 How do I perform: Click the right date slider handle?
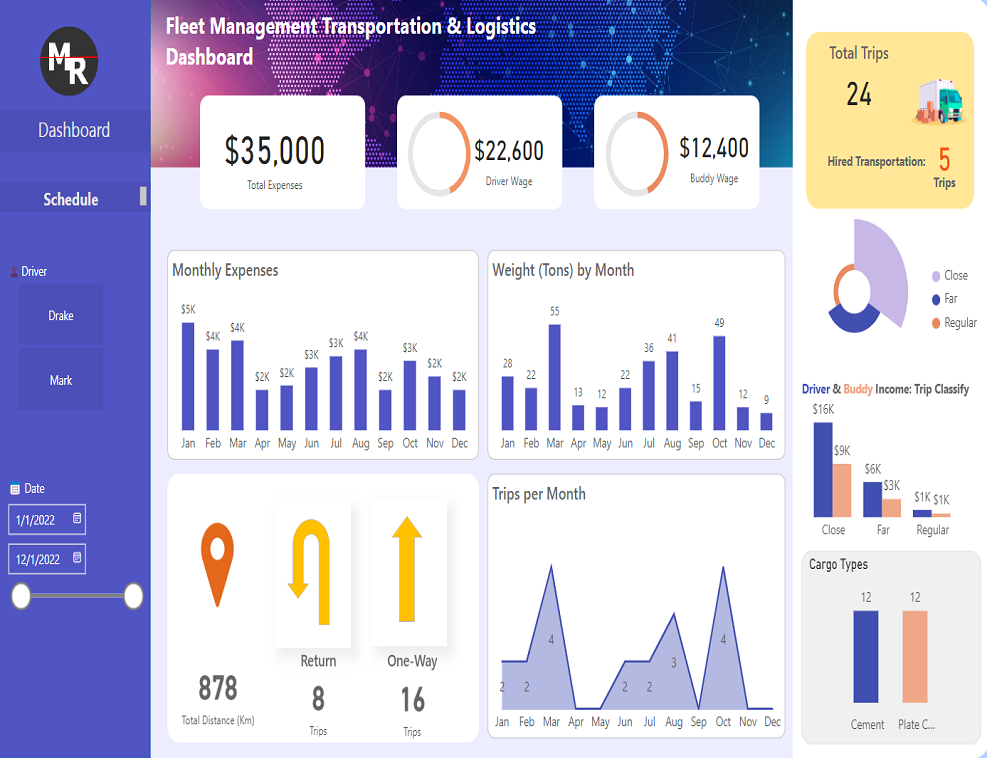pyautogui.click(x=133, y=597)
